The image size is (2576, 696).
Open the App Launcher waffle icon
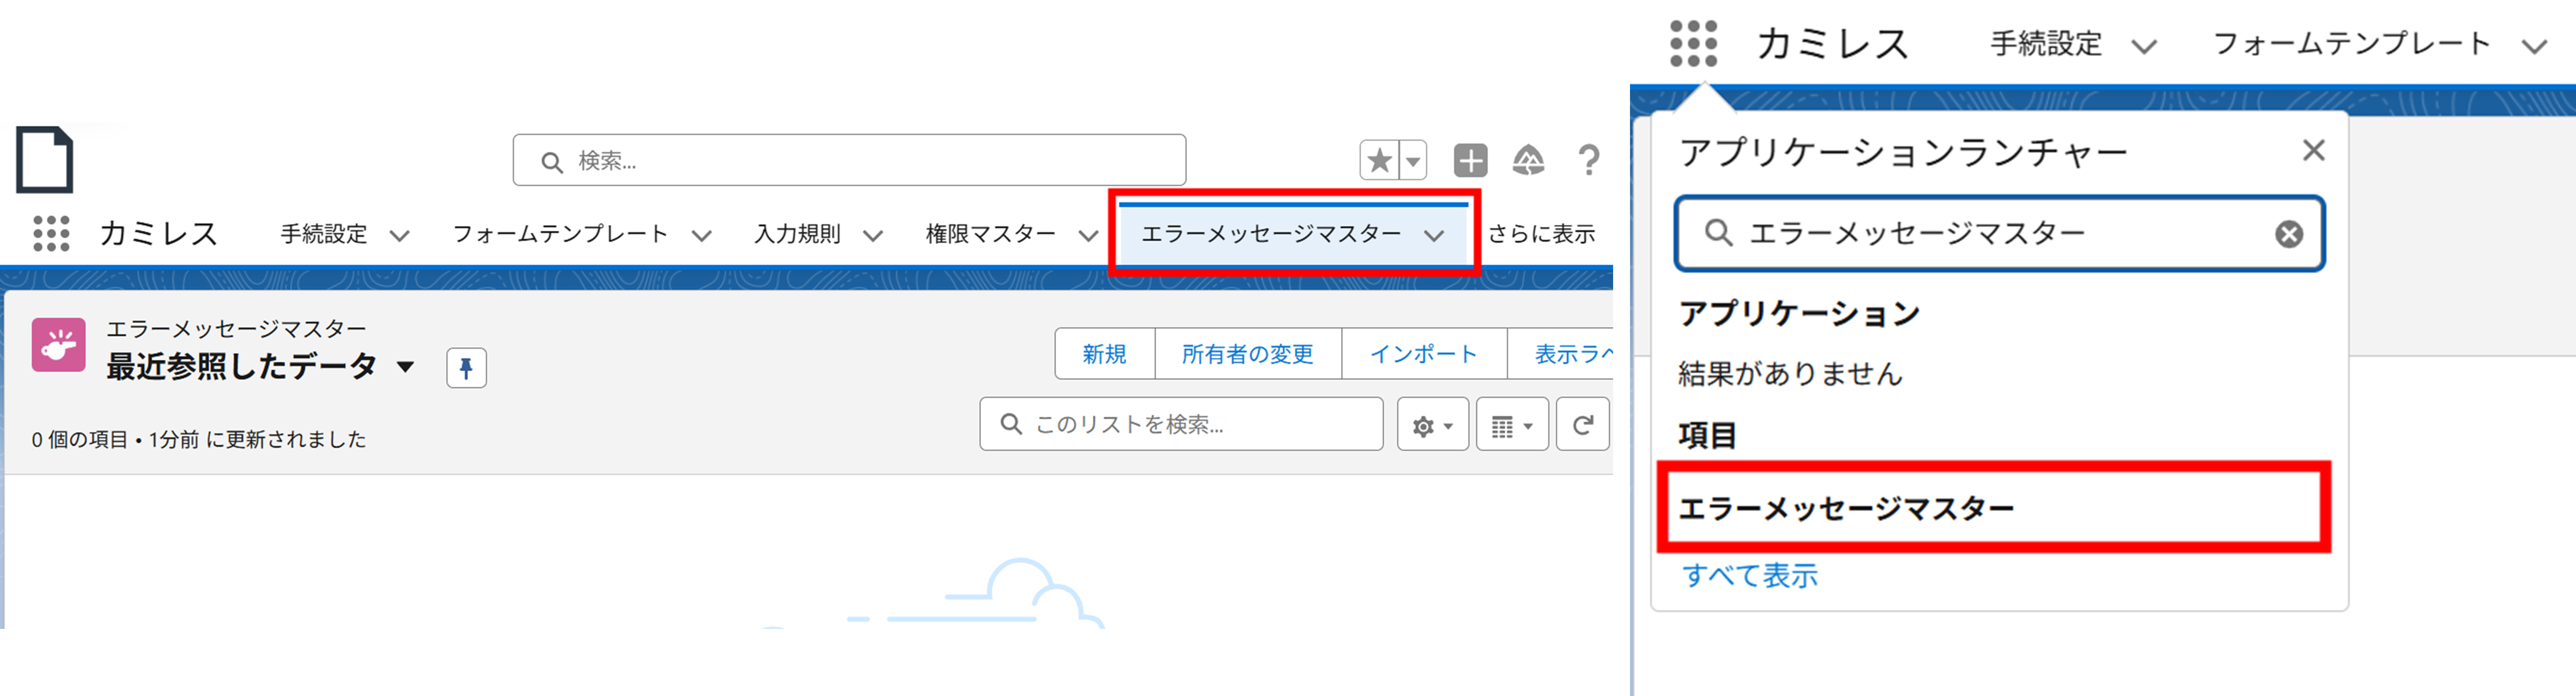click(49, 233)
